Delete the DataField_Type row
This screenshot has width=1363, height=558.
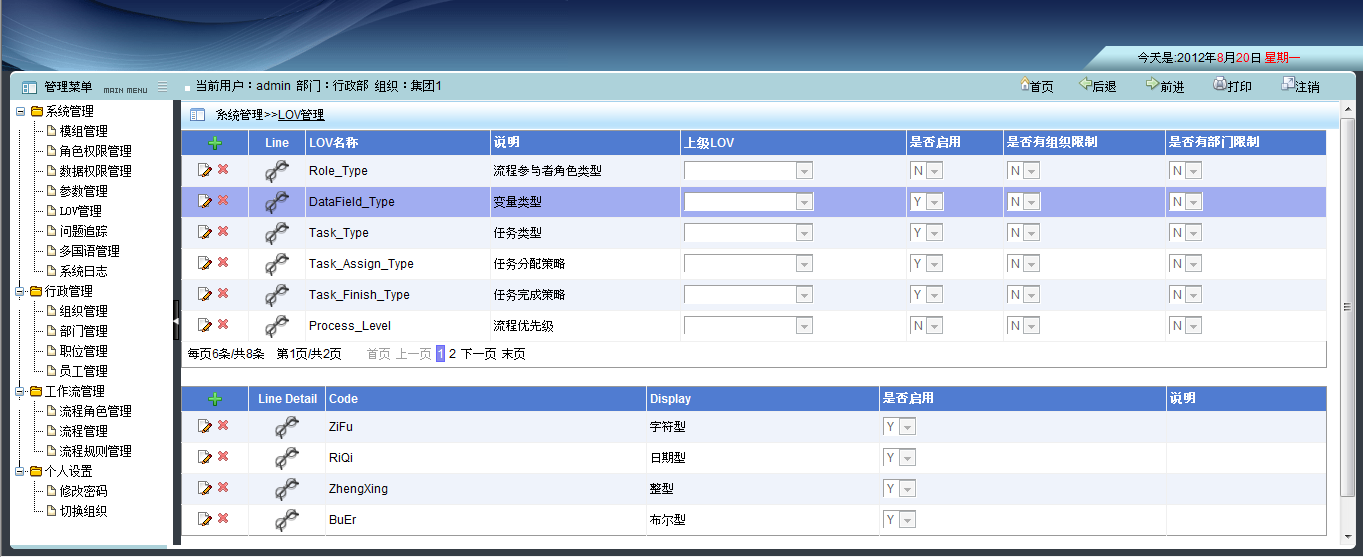click(223, 201)
